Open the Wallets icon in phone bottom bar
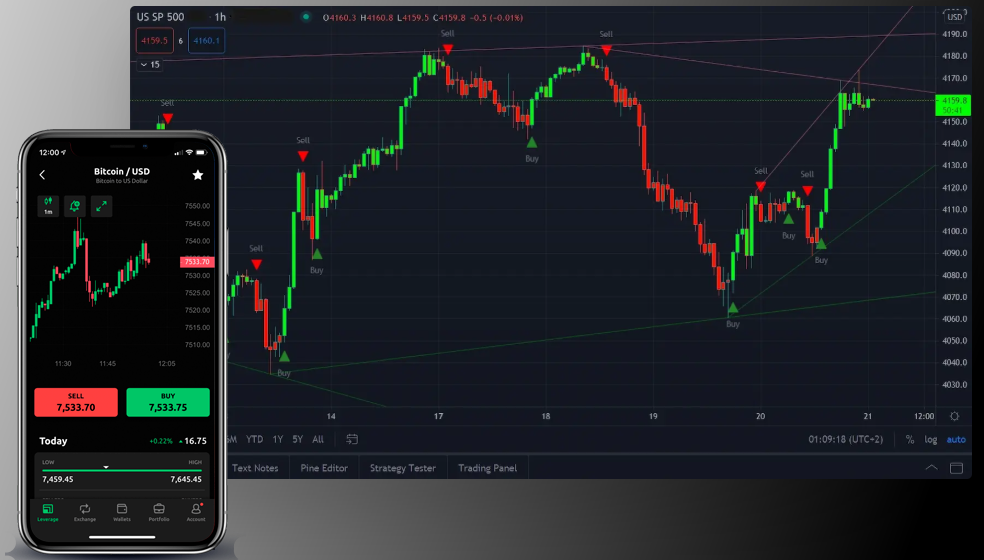Viewport: 984px width, 560px height. click(x=122, y=512)
